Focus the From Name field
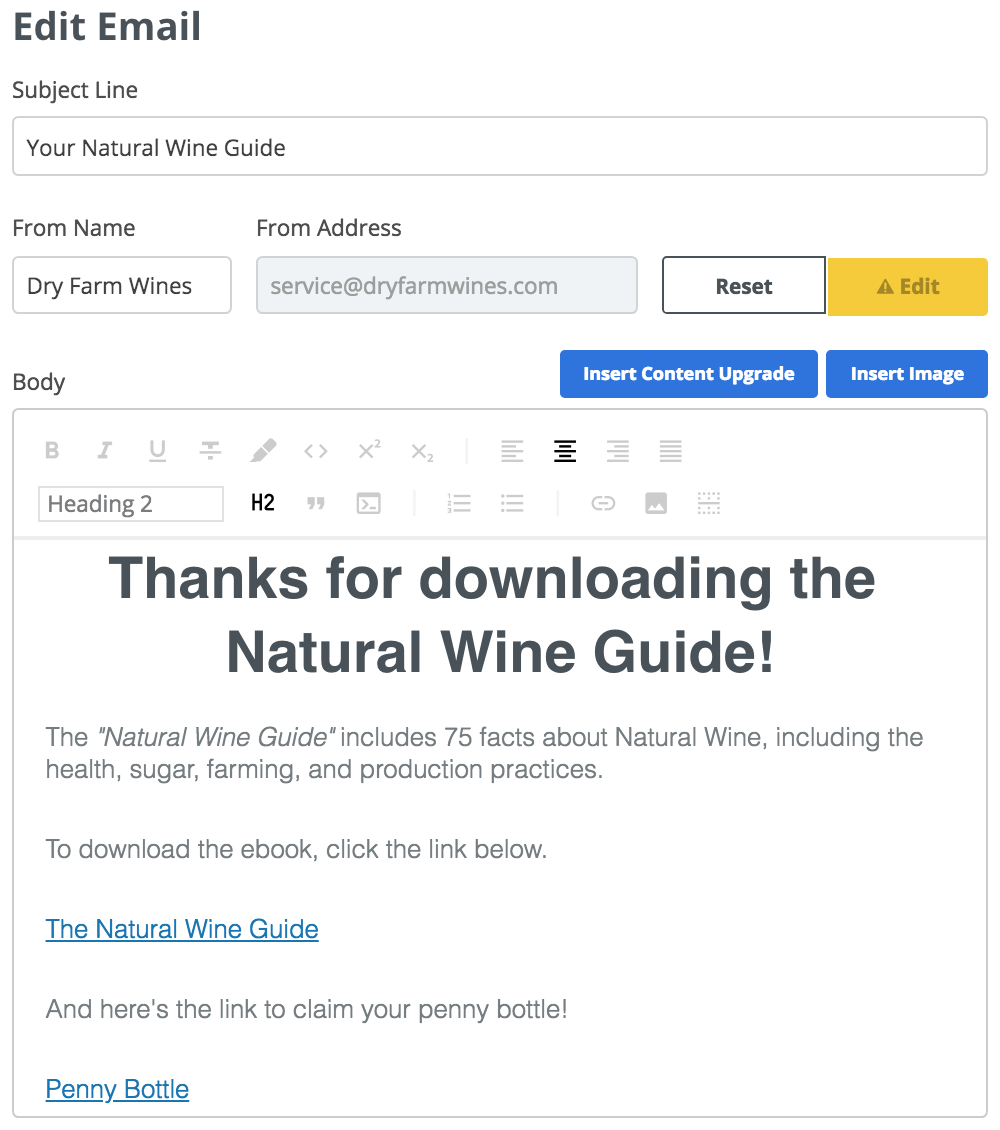1000x1130 pixels. click(122, 285)
